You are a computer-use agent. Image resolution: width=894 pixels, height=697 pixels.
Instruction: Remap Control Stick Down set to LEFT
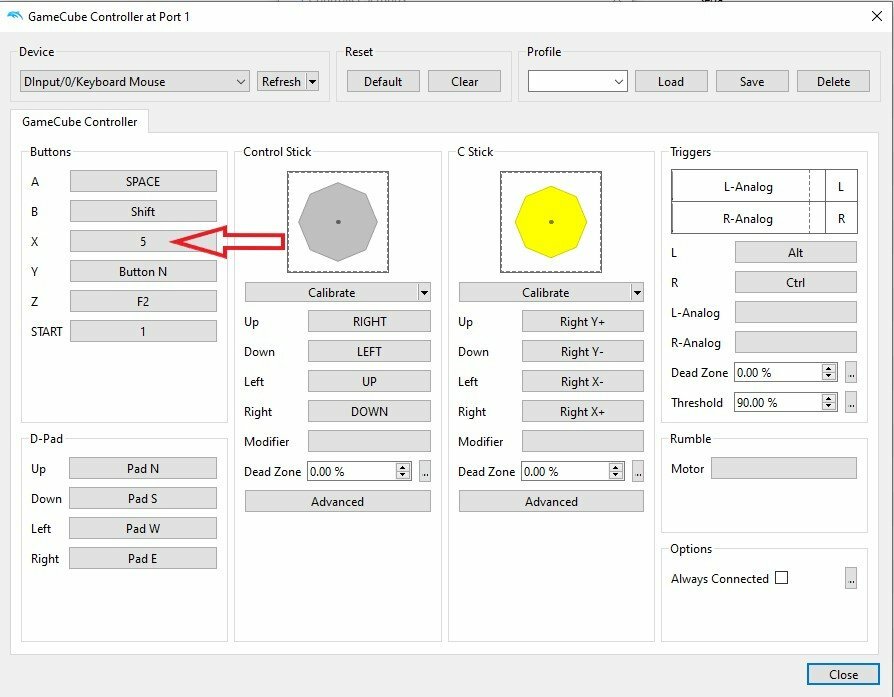pyautogui.click(x=369, y=351)
